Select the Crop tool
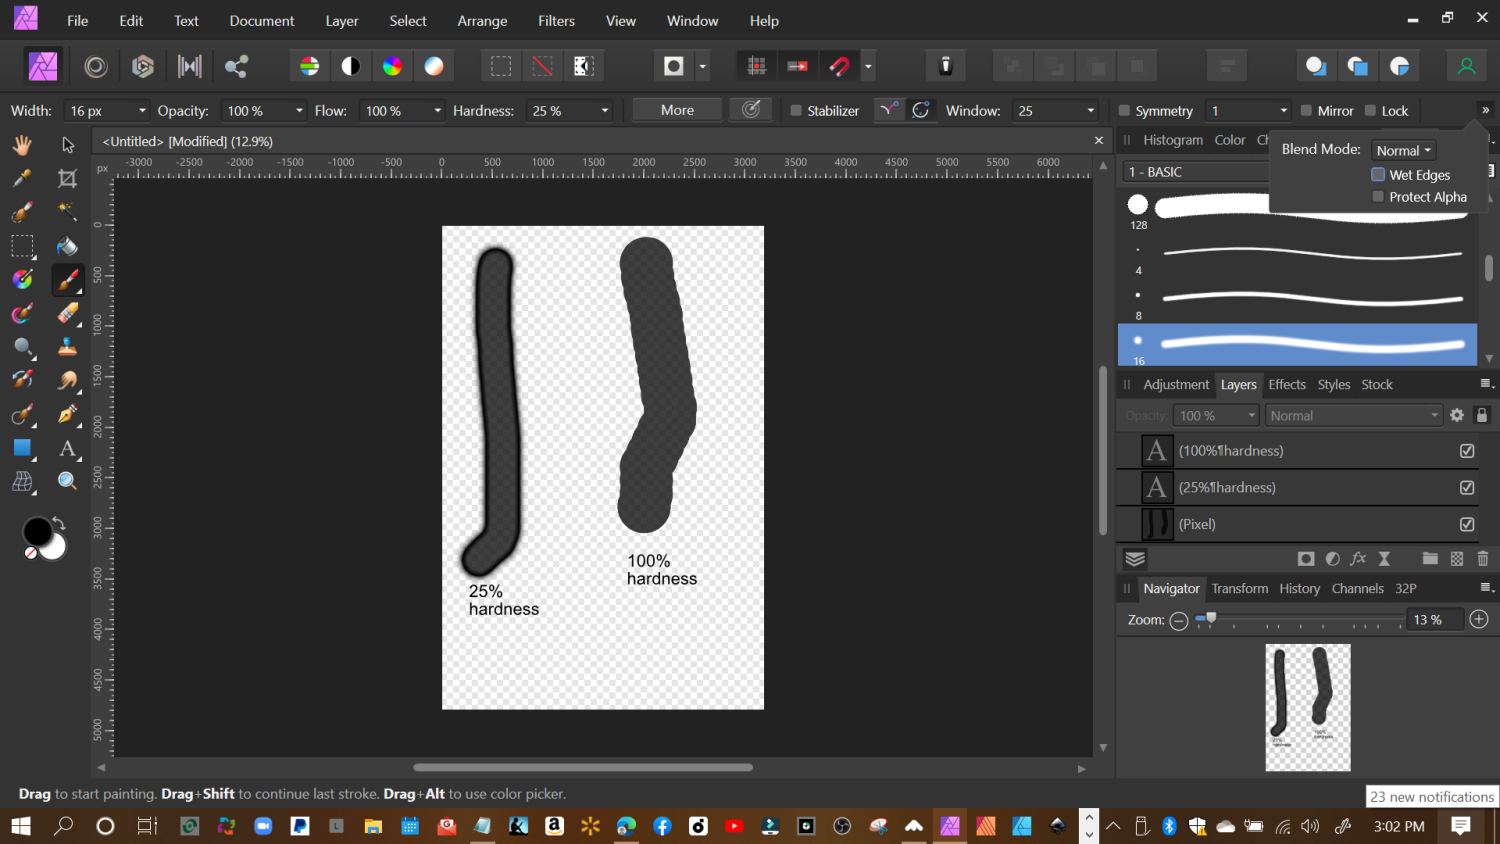 pyautogui.click(x=66, y=177)
